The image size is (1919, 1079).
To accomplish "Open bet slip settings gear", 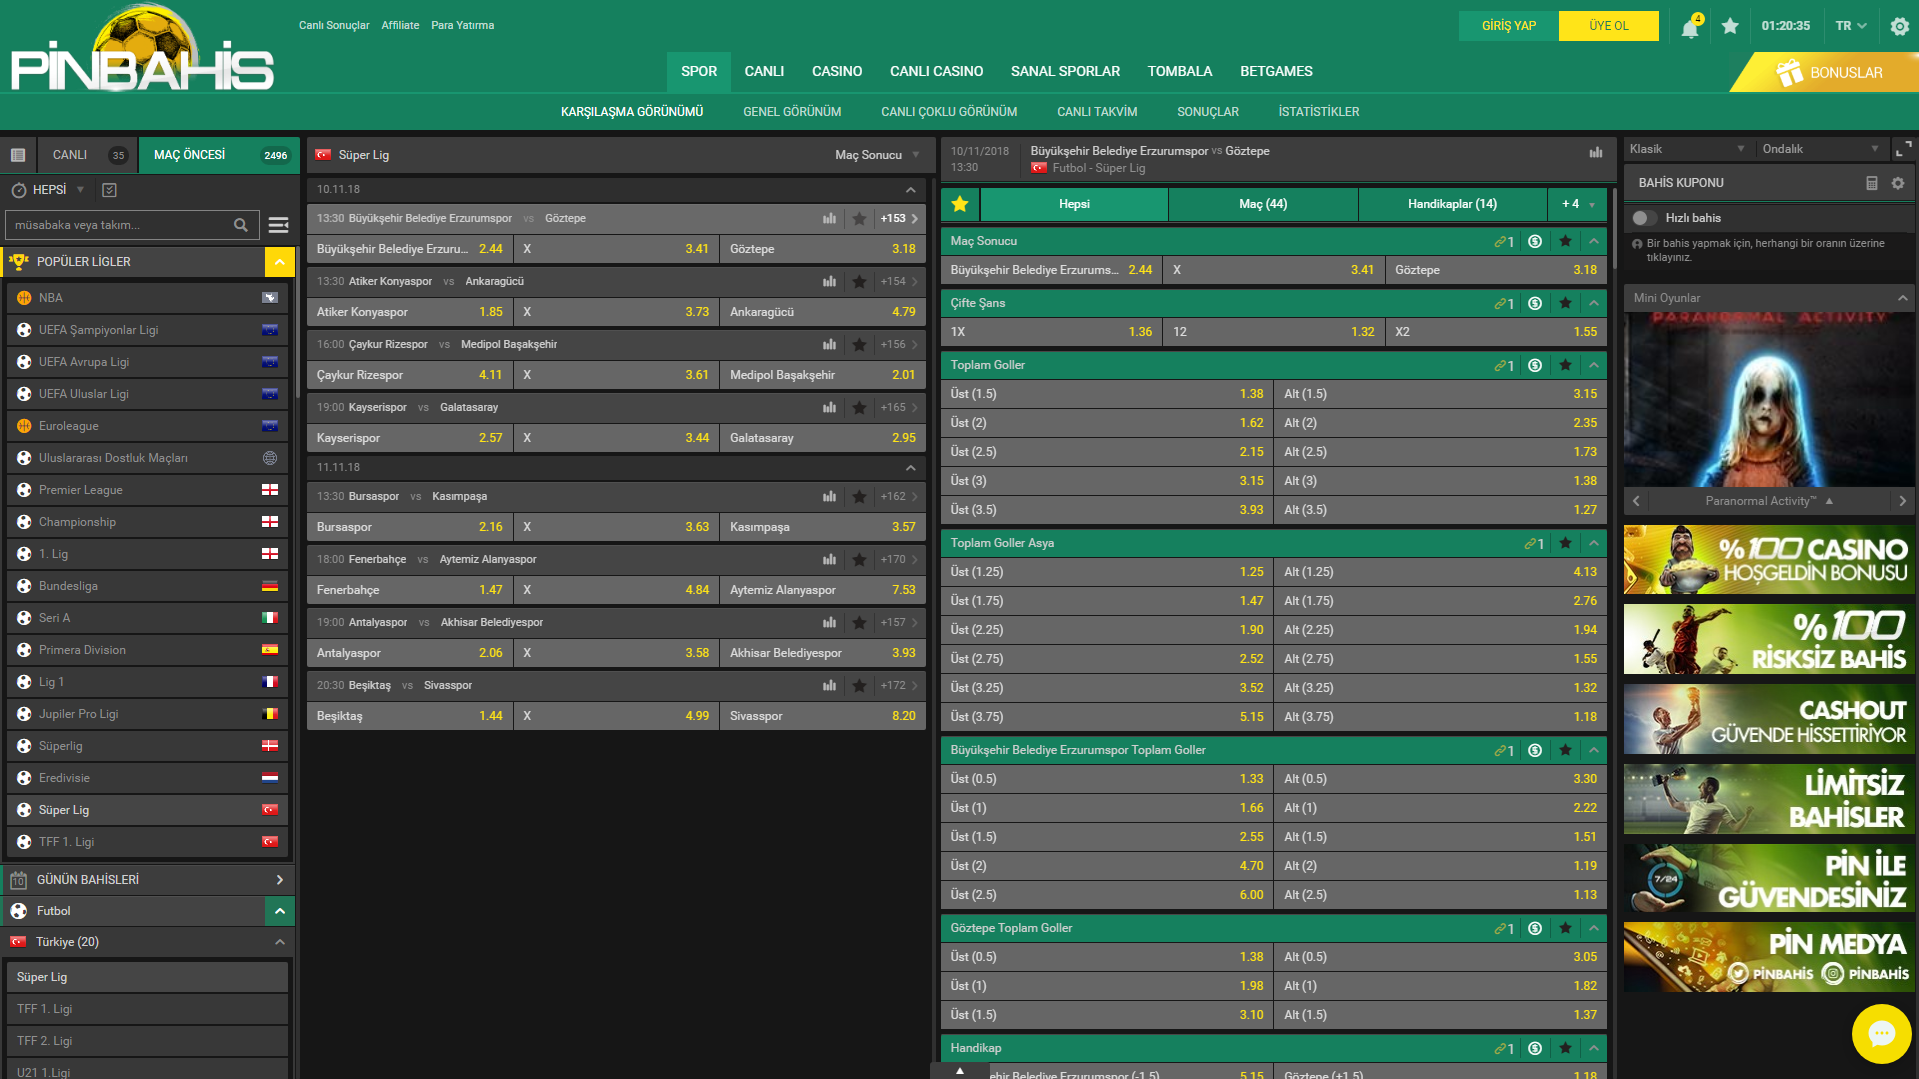I will tap(1898, 183).
